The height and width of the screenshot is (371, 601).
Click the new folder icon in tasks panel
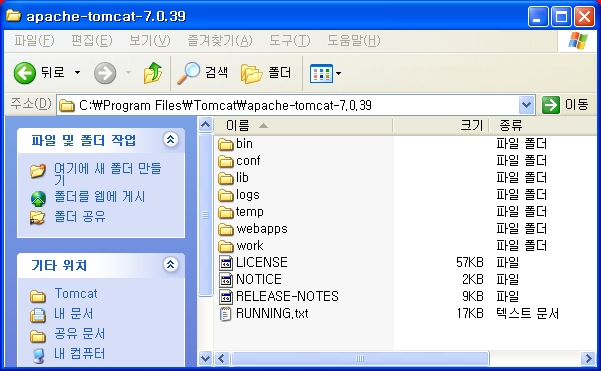38,171
